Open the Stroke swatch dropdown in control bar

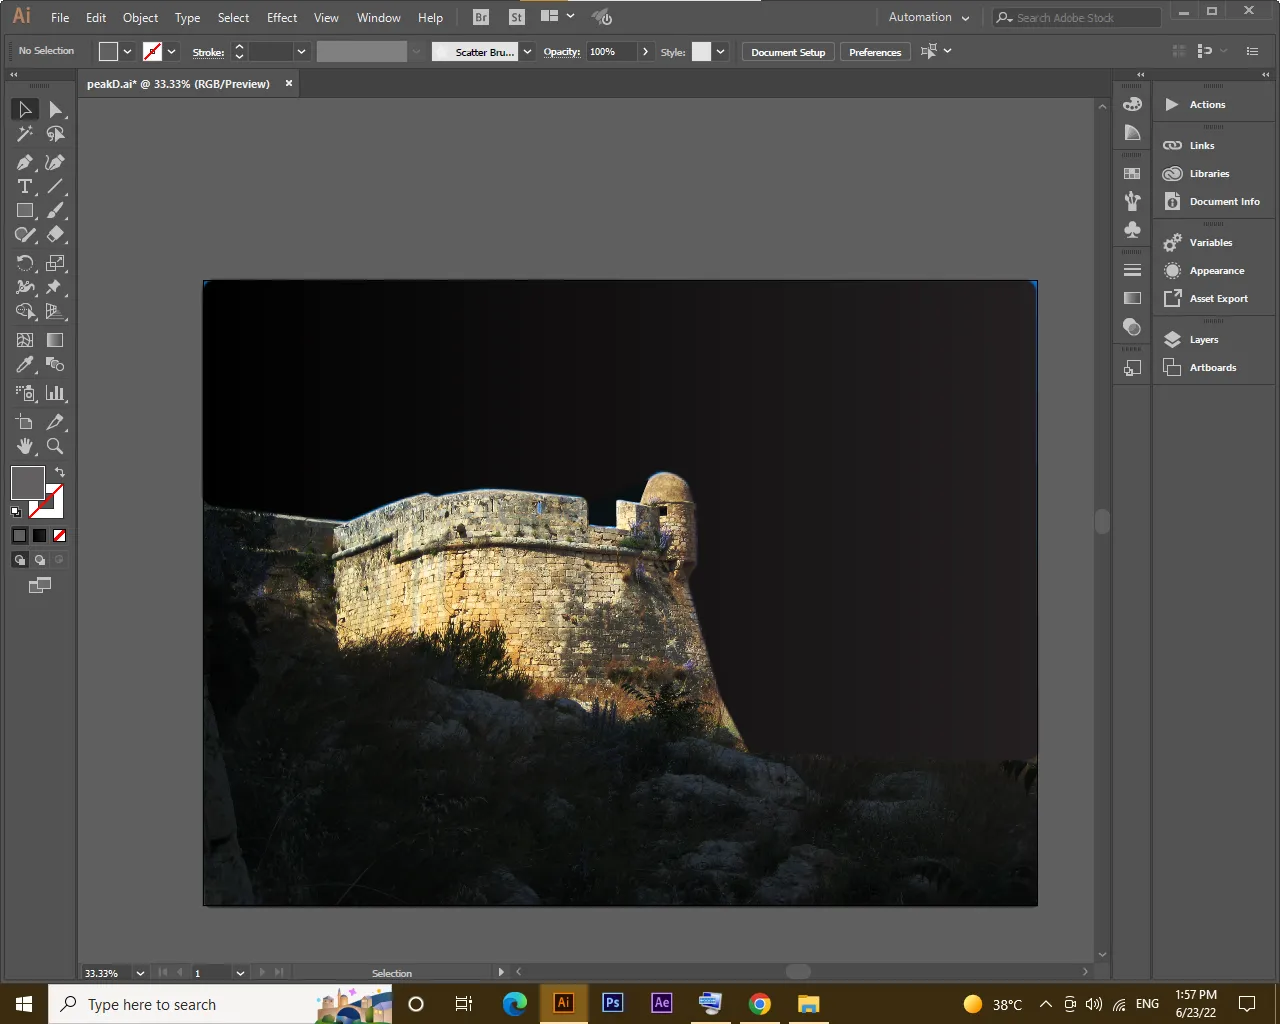172,52
